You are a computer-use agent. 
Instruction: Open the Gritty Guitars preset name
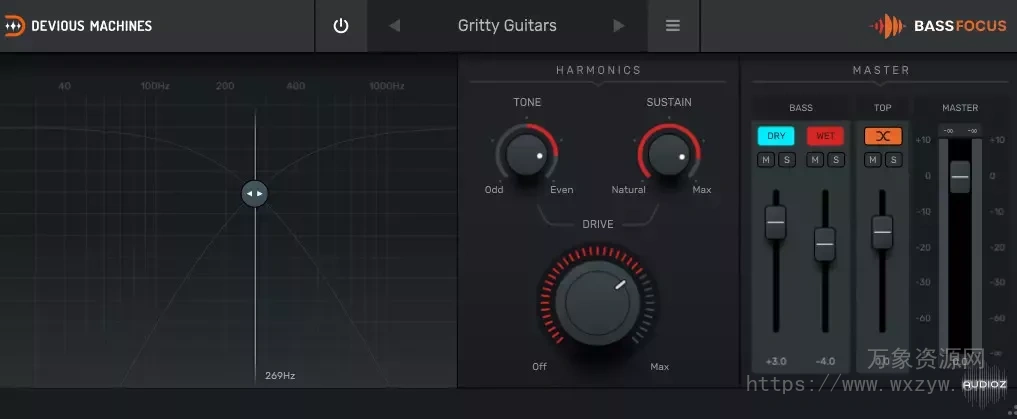(x=507, y=26)
